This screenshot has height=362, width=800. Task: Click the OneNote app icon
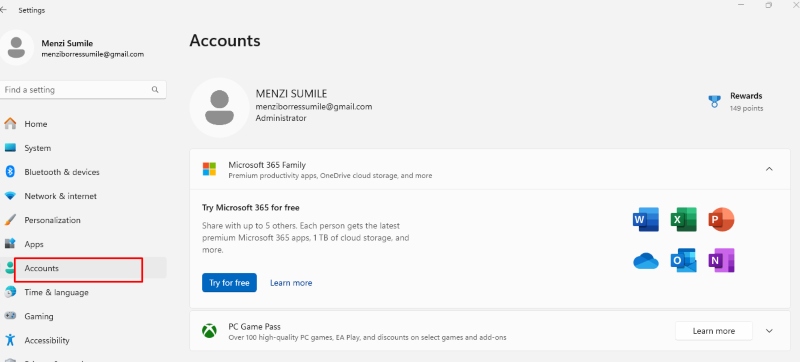pyautogui.click(x=721, y=261)
